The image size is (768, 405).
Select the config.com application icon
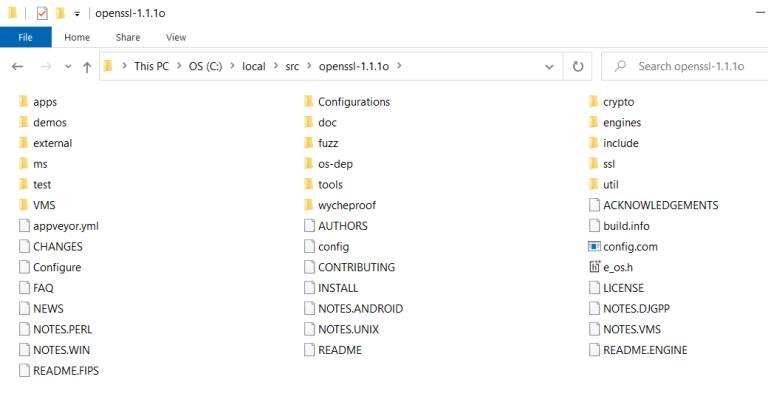594,246
